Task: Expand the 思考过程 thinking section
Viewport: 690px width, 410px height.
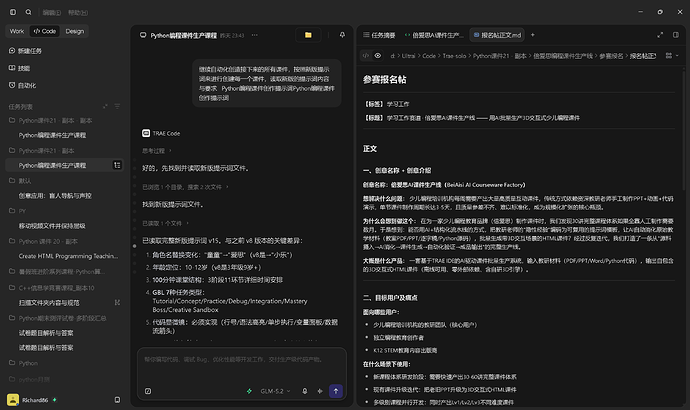Action: (157, 151)
